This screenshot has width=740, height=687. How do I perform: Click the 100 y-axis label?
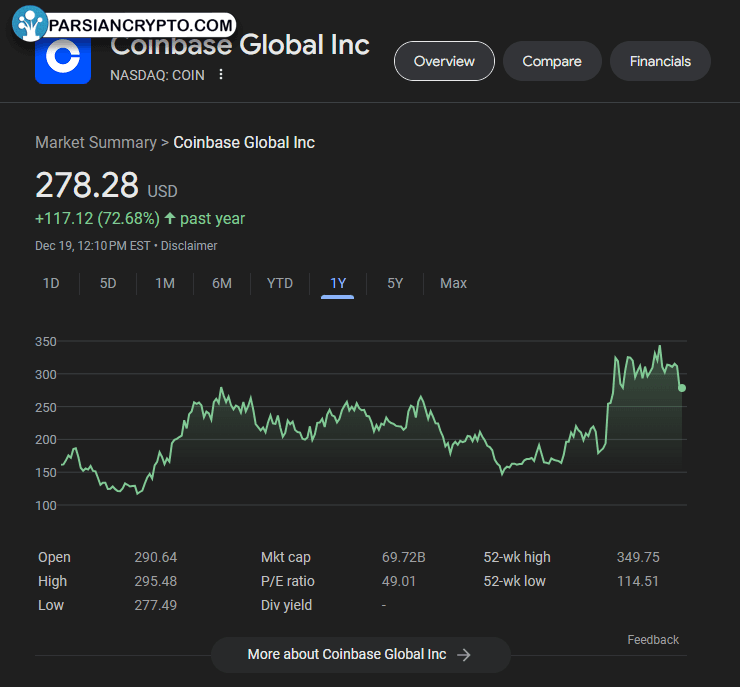click(x=46, y=506)
